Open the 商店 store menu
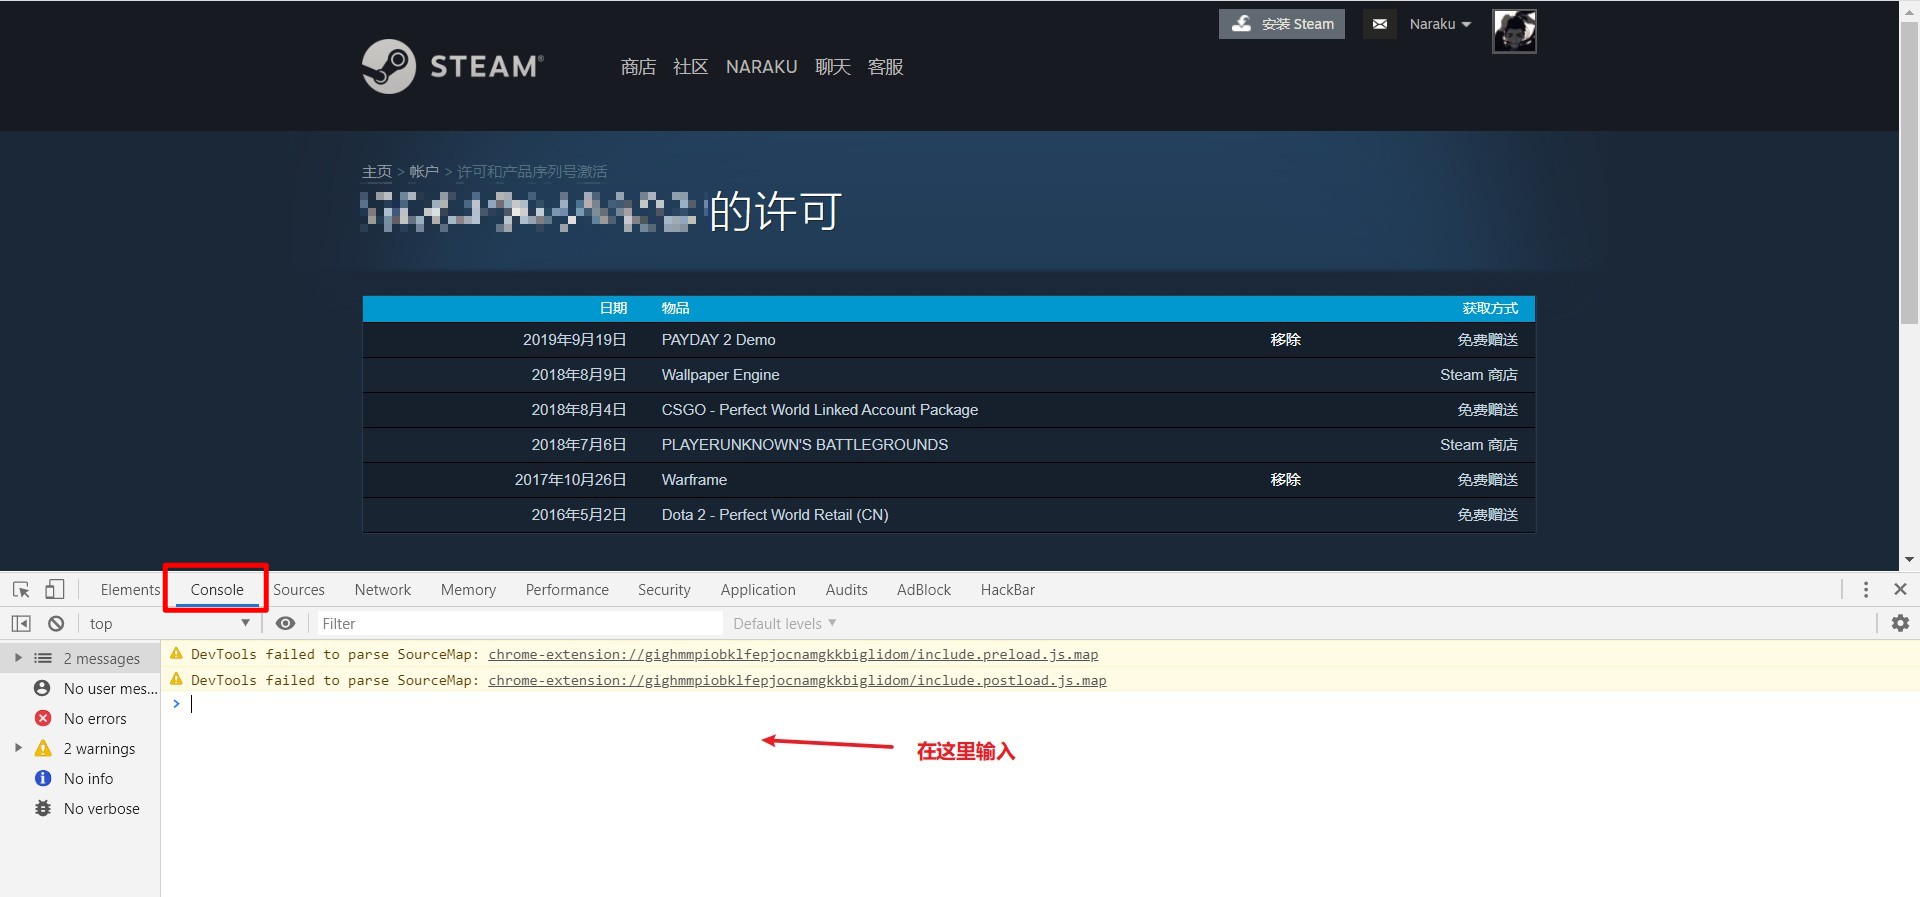The height and width of the screenshot is (897, 1920). [638, 67]
